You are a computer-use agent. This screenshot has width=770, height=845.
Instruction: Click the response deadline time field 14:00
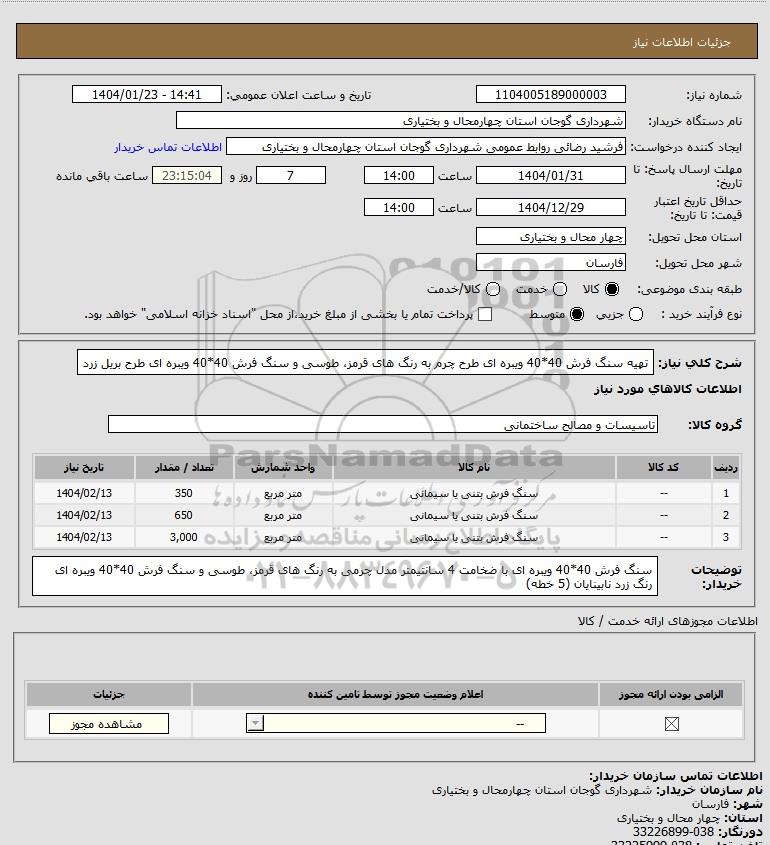(x=399, y=175)
